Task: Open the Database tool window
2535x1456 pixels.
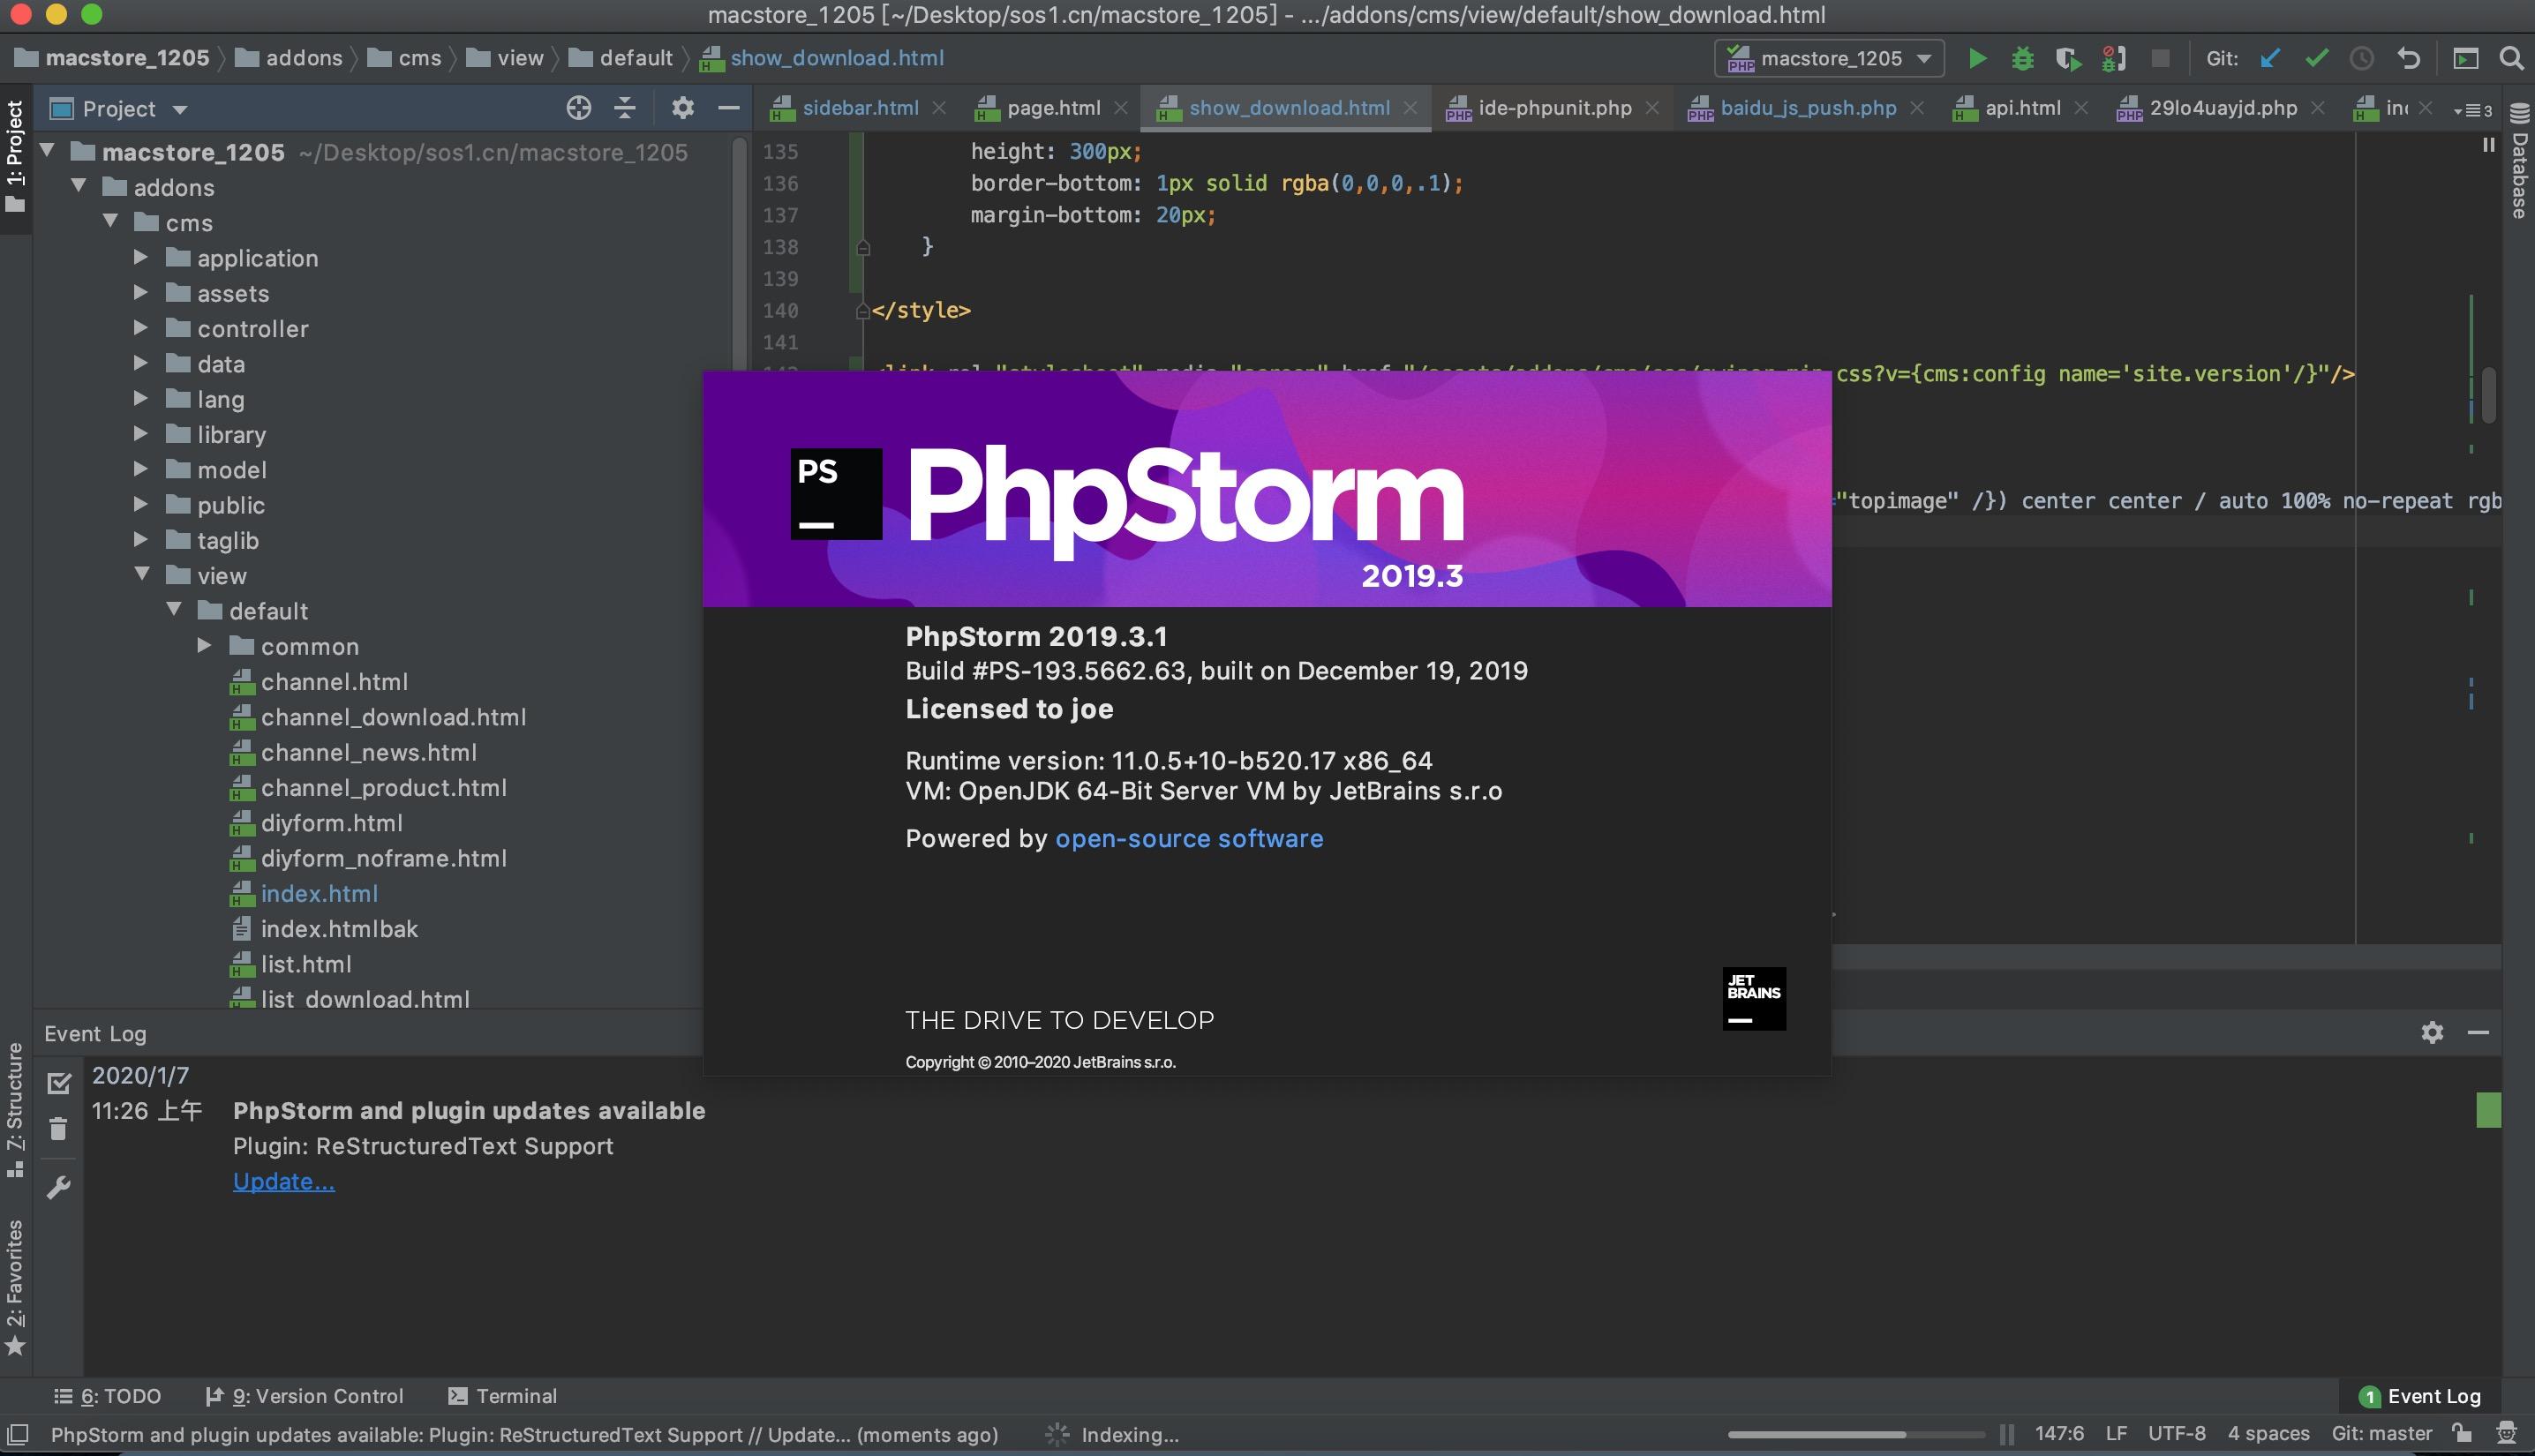Action: (2519, 160)
